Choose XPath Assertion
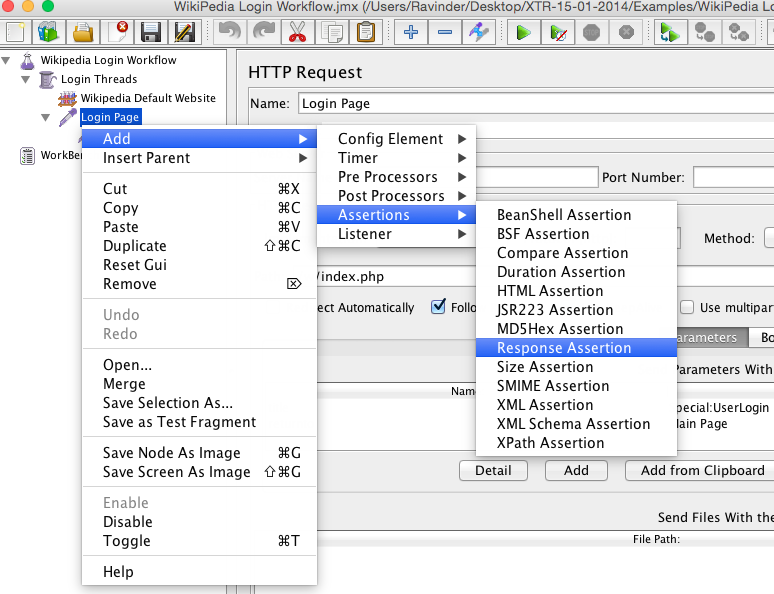Image resolution: width=774 pixels, height=594 pixels. (576, 443)
